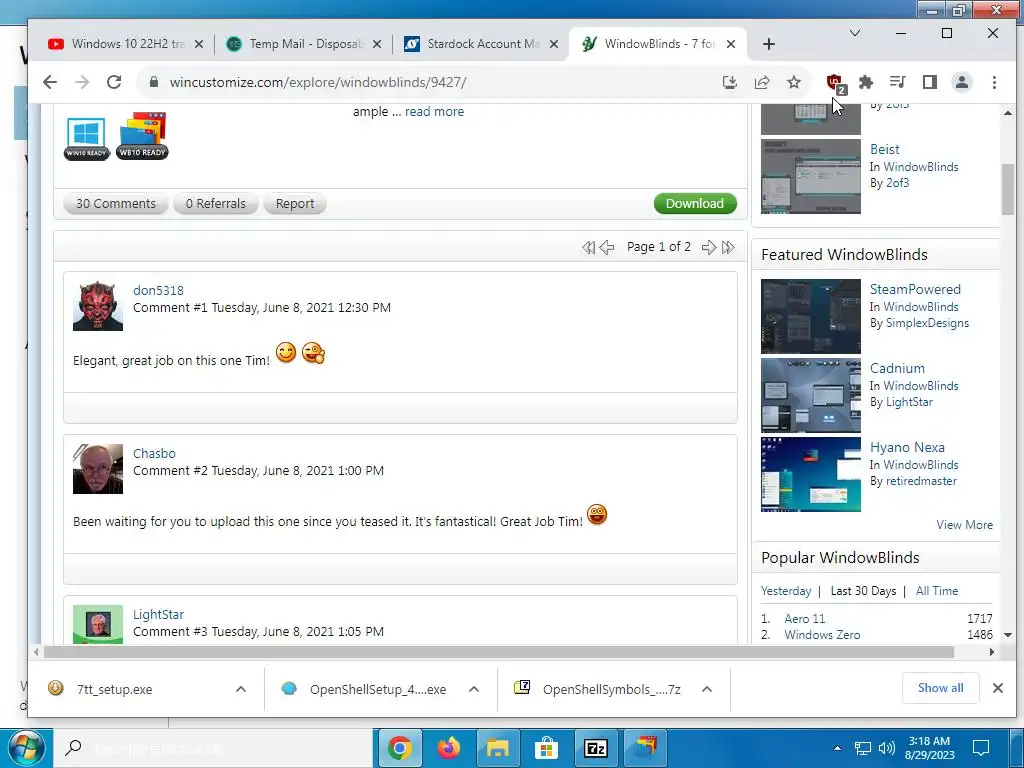Expand options for OpenShellSymbols download
1024x768 pixels.
707,689
